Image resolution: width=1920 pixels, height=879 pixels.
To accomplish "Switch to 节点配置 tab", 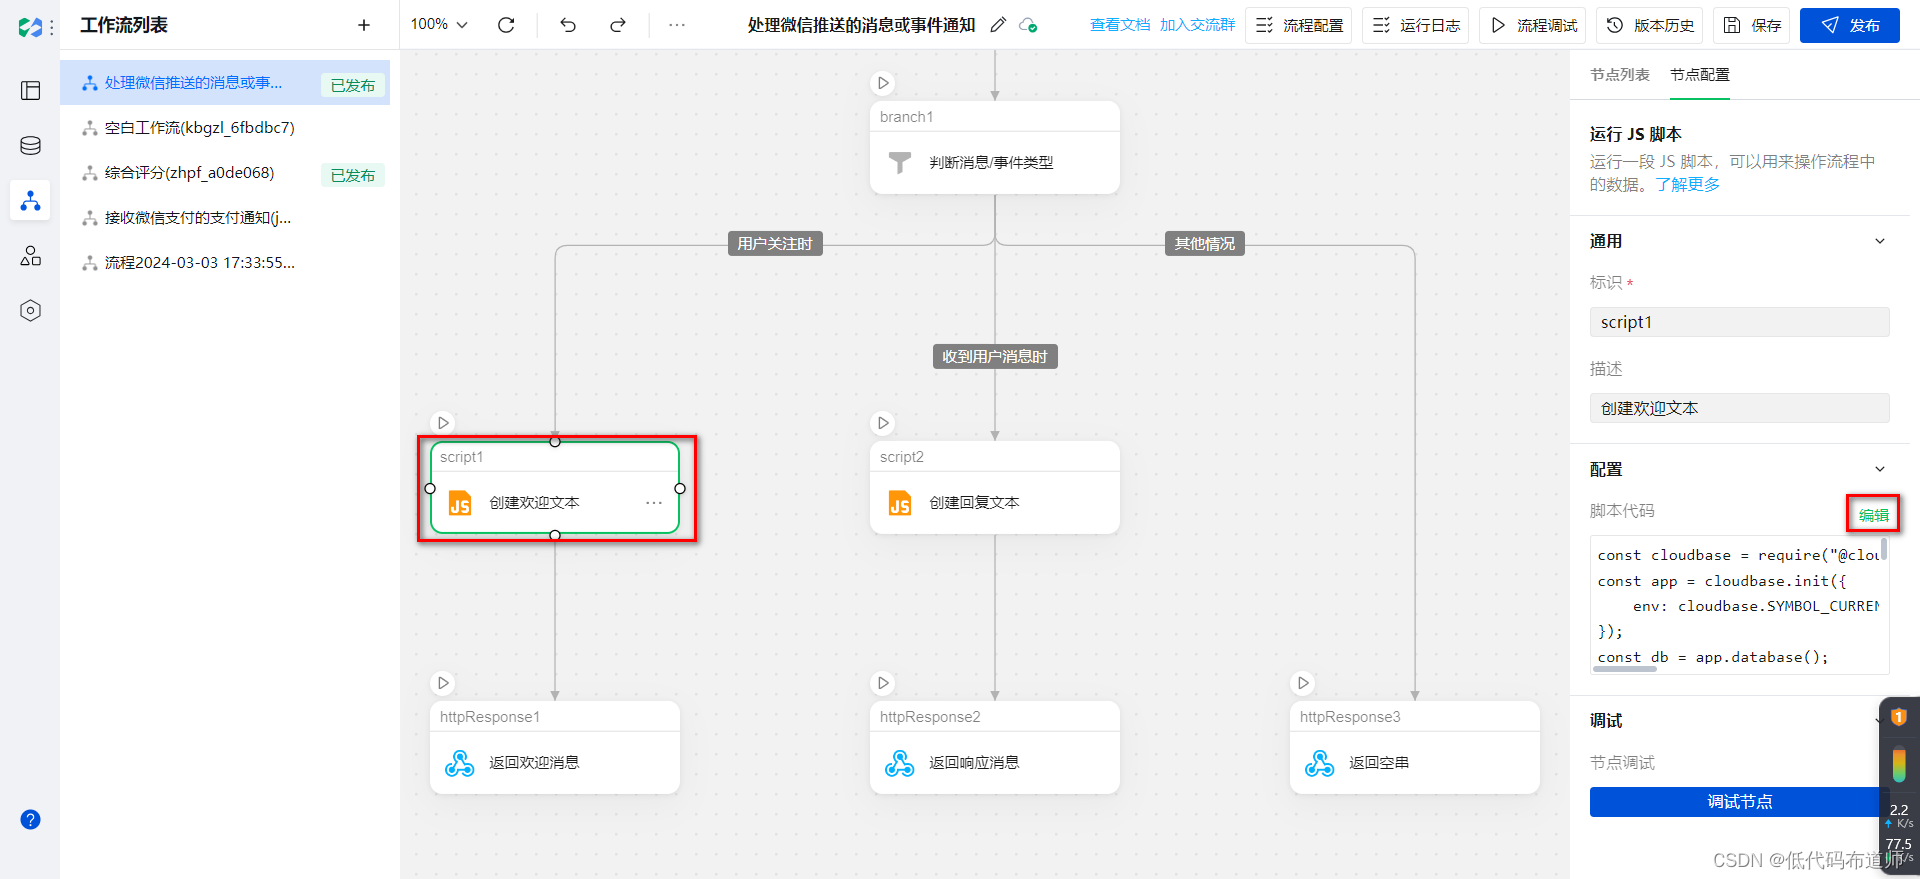I will tap(1700, 75).
